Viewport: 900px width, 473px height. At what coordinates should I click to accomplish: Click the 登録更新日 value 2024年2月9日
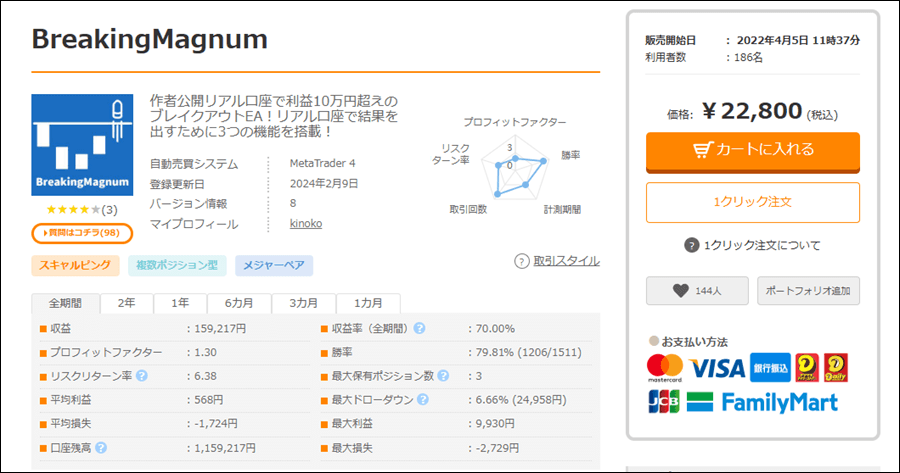click(x=324, y=184)
